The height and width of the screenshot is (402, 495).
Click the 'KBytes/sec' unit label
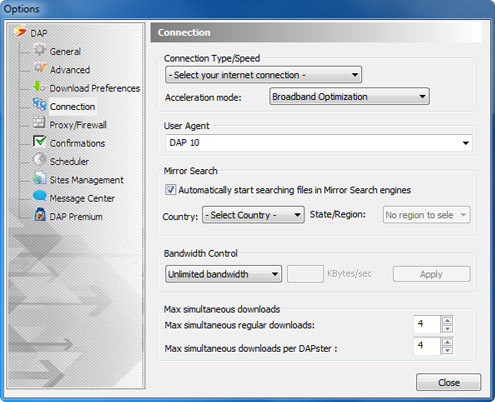pyautogui.click(x=349, y=274)
